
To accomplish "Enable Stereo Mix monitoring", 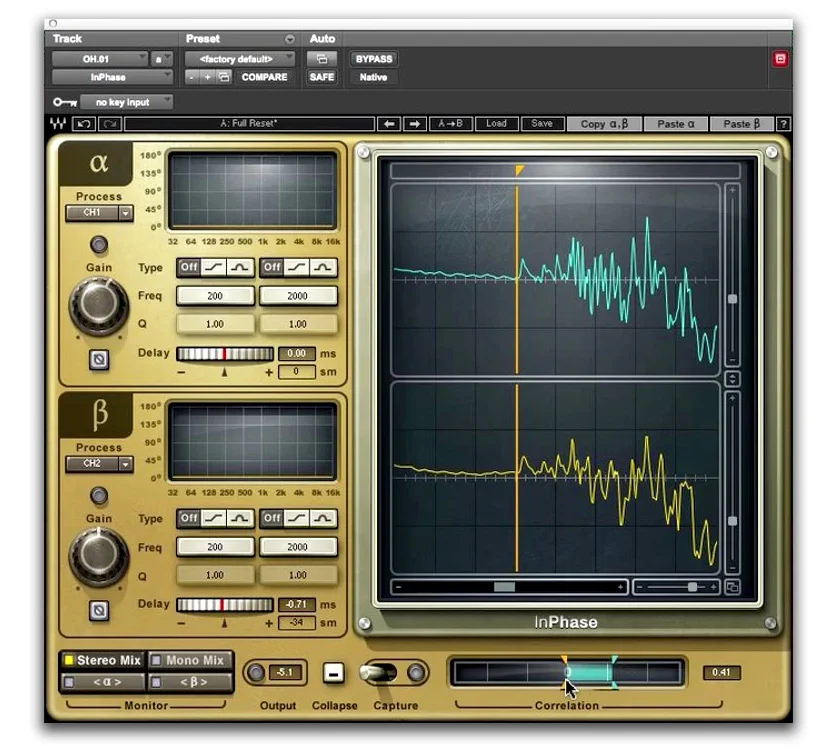I will pos(102,660).
